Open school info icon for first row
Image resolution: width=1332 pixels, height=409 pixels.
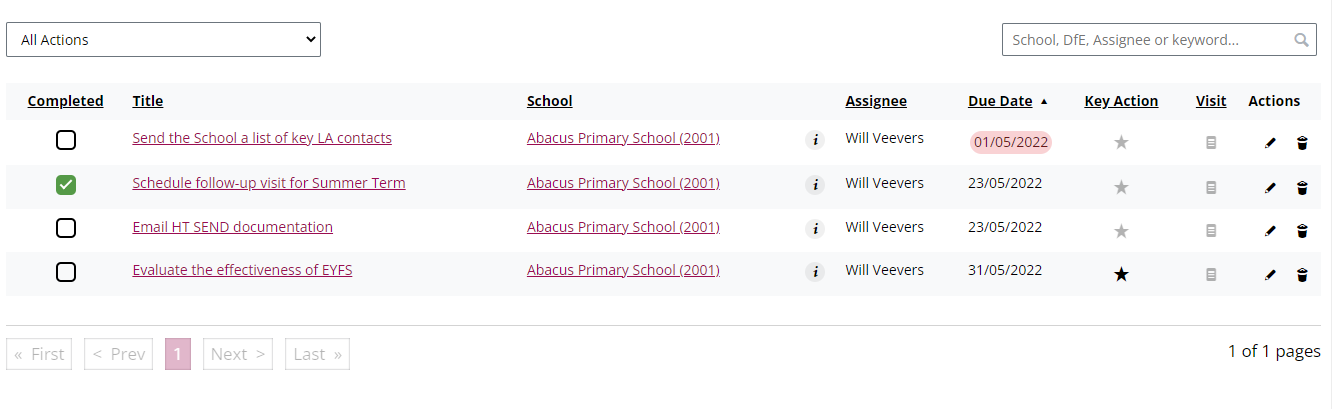click(x=815, y=140)
